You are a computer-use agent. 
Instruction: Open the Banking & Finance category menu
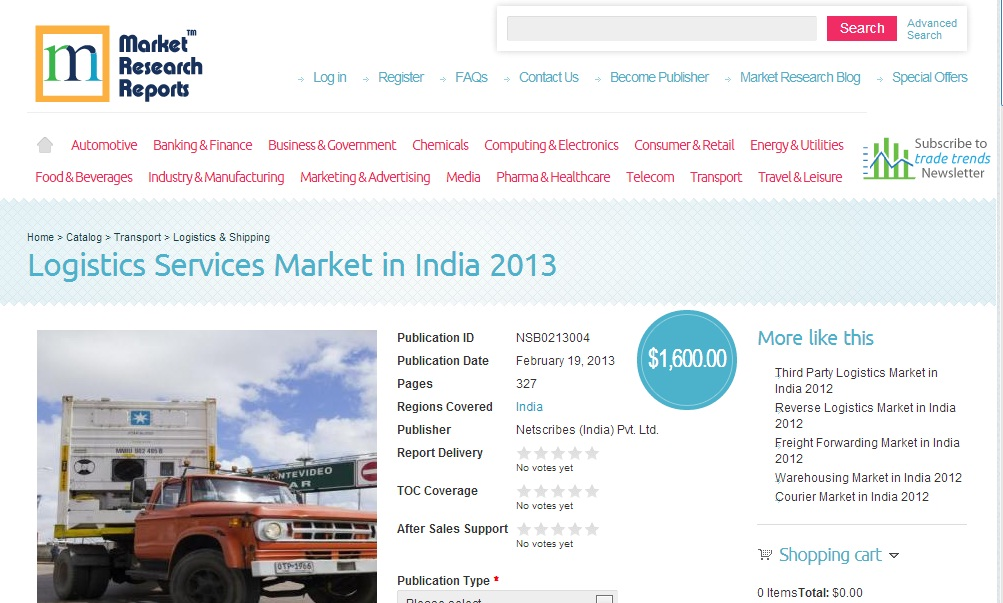pyautogui.click(x=202, y=145)
